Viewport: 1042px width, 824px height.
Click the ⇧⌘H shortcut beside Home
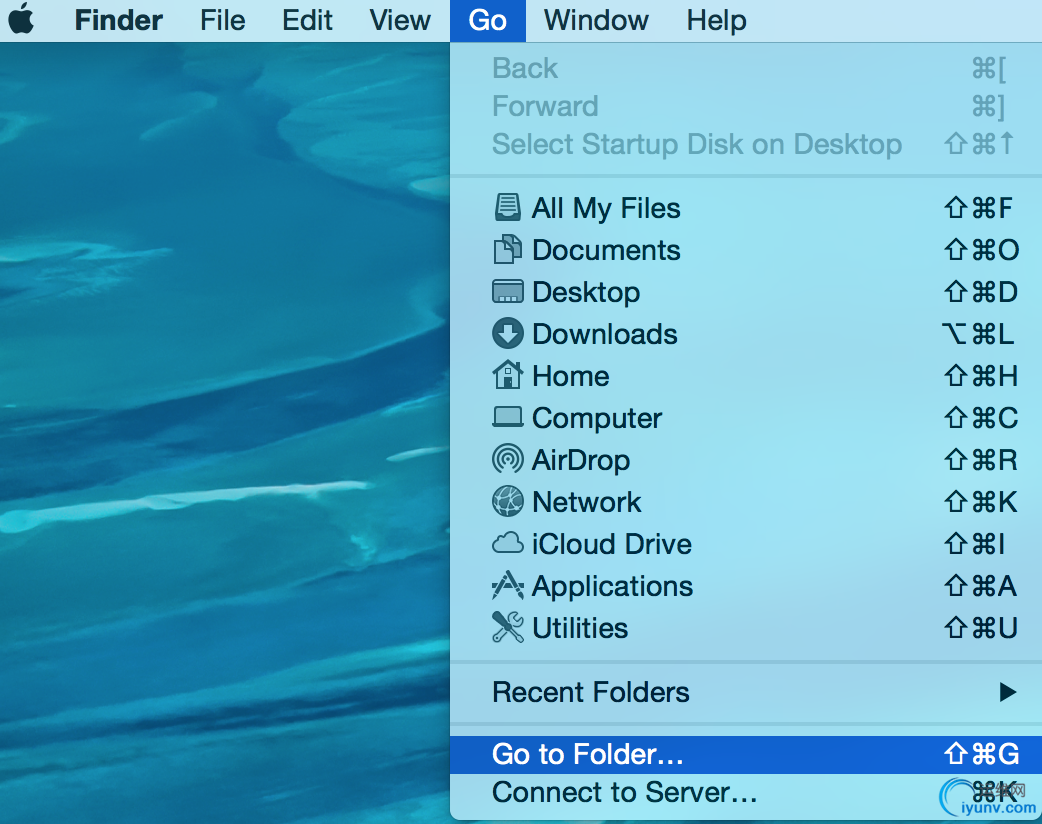click(981, 375)
